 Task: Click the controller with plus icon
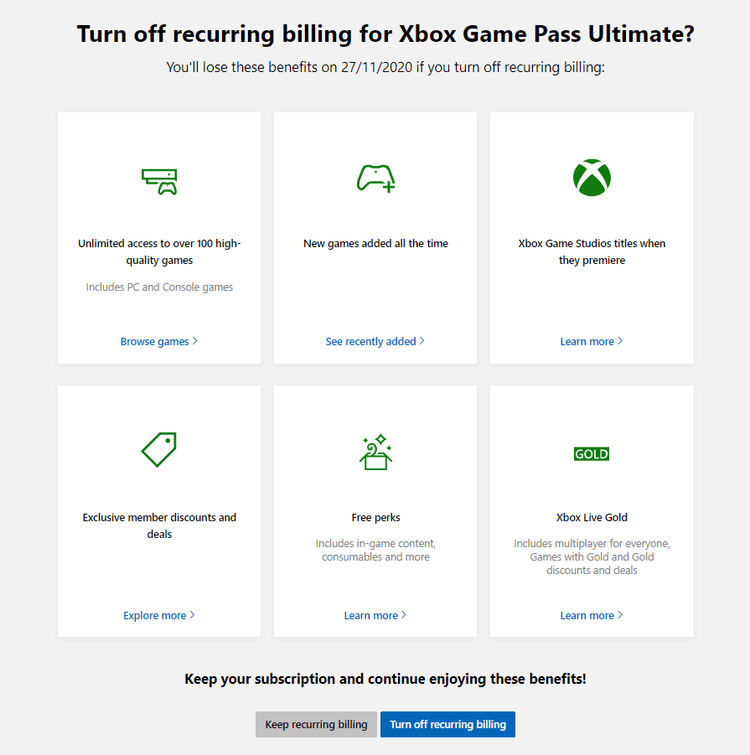coord(375,179)
